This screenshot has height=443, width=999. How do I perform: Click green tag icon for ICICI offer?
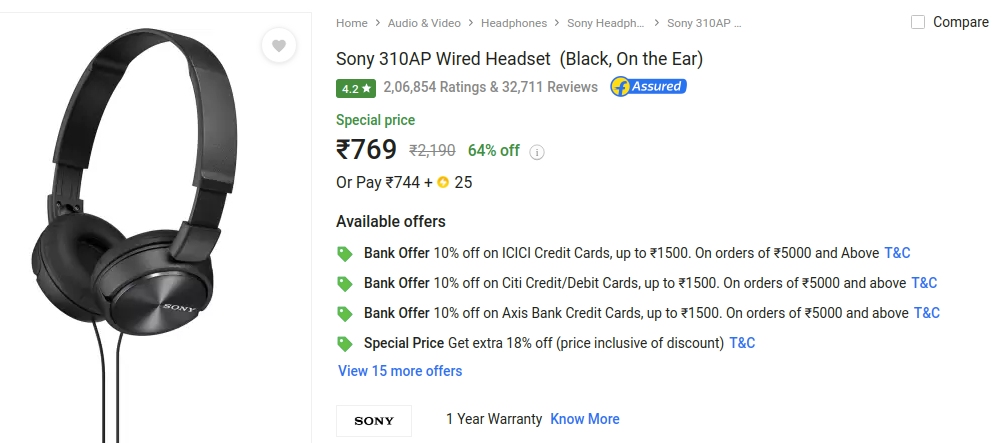(x=345, y=254)
